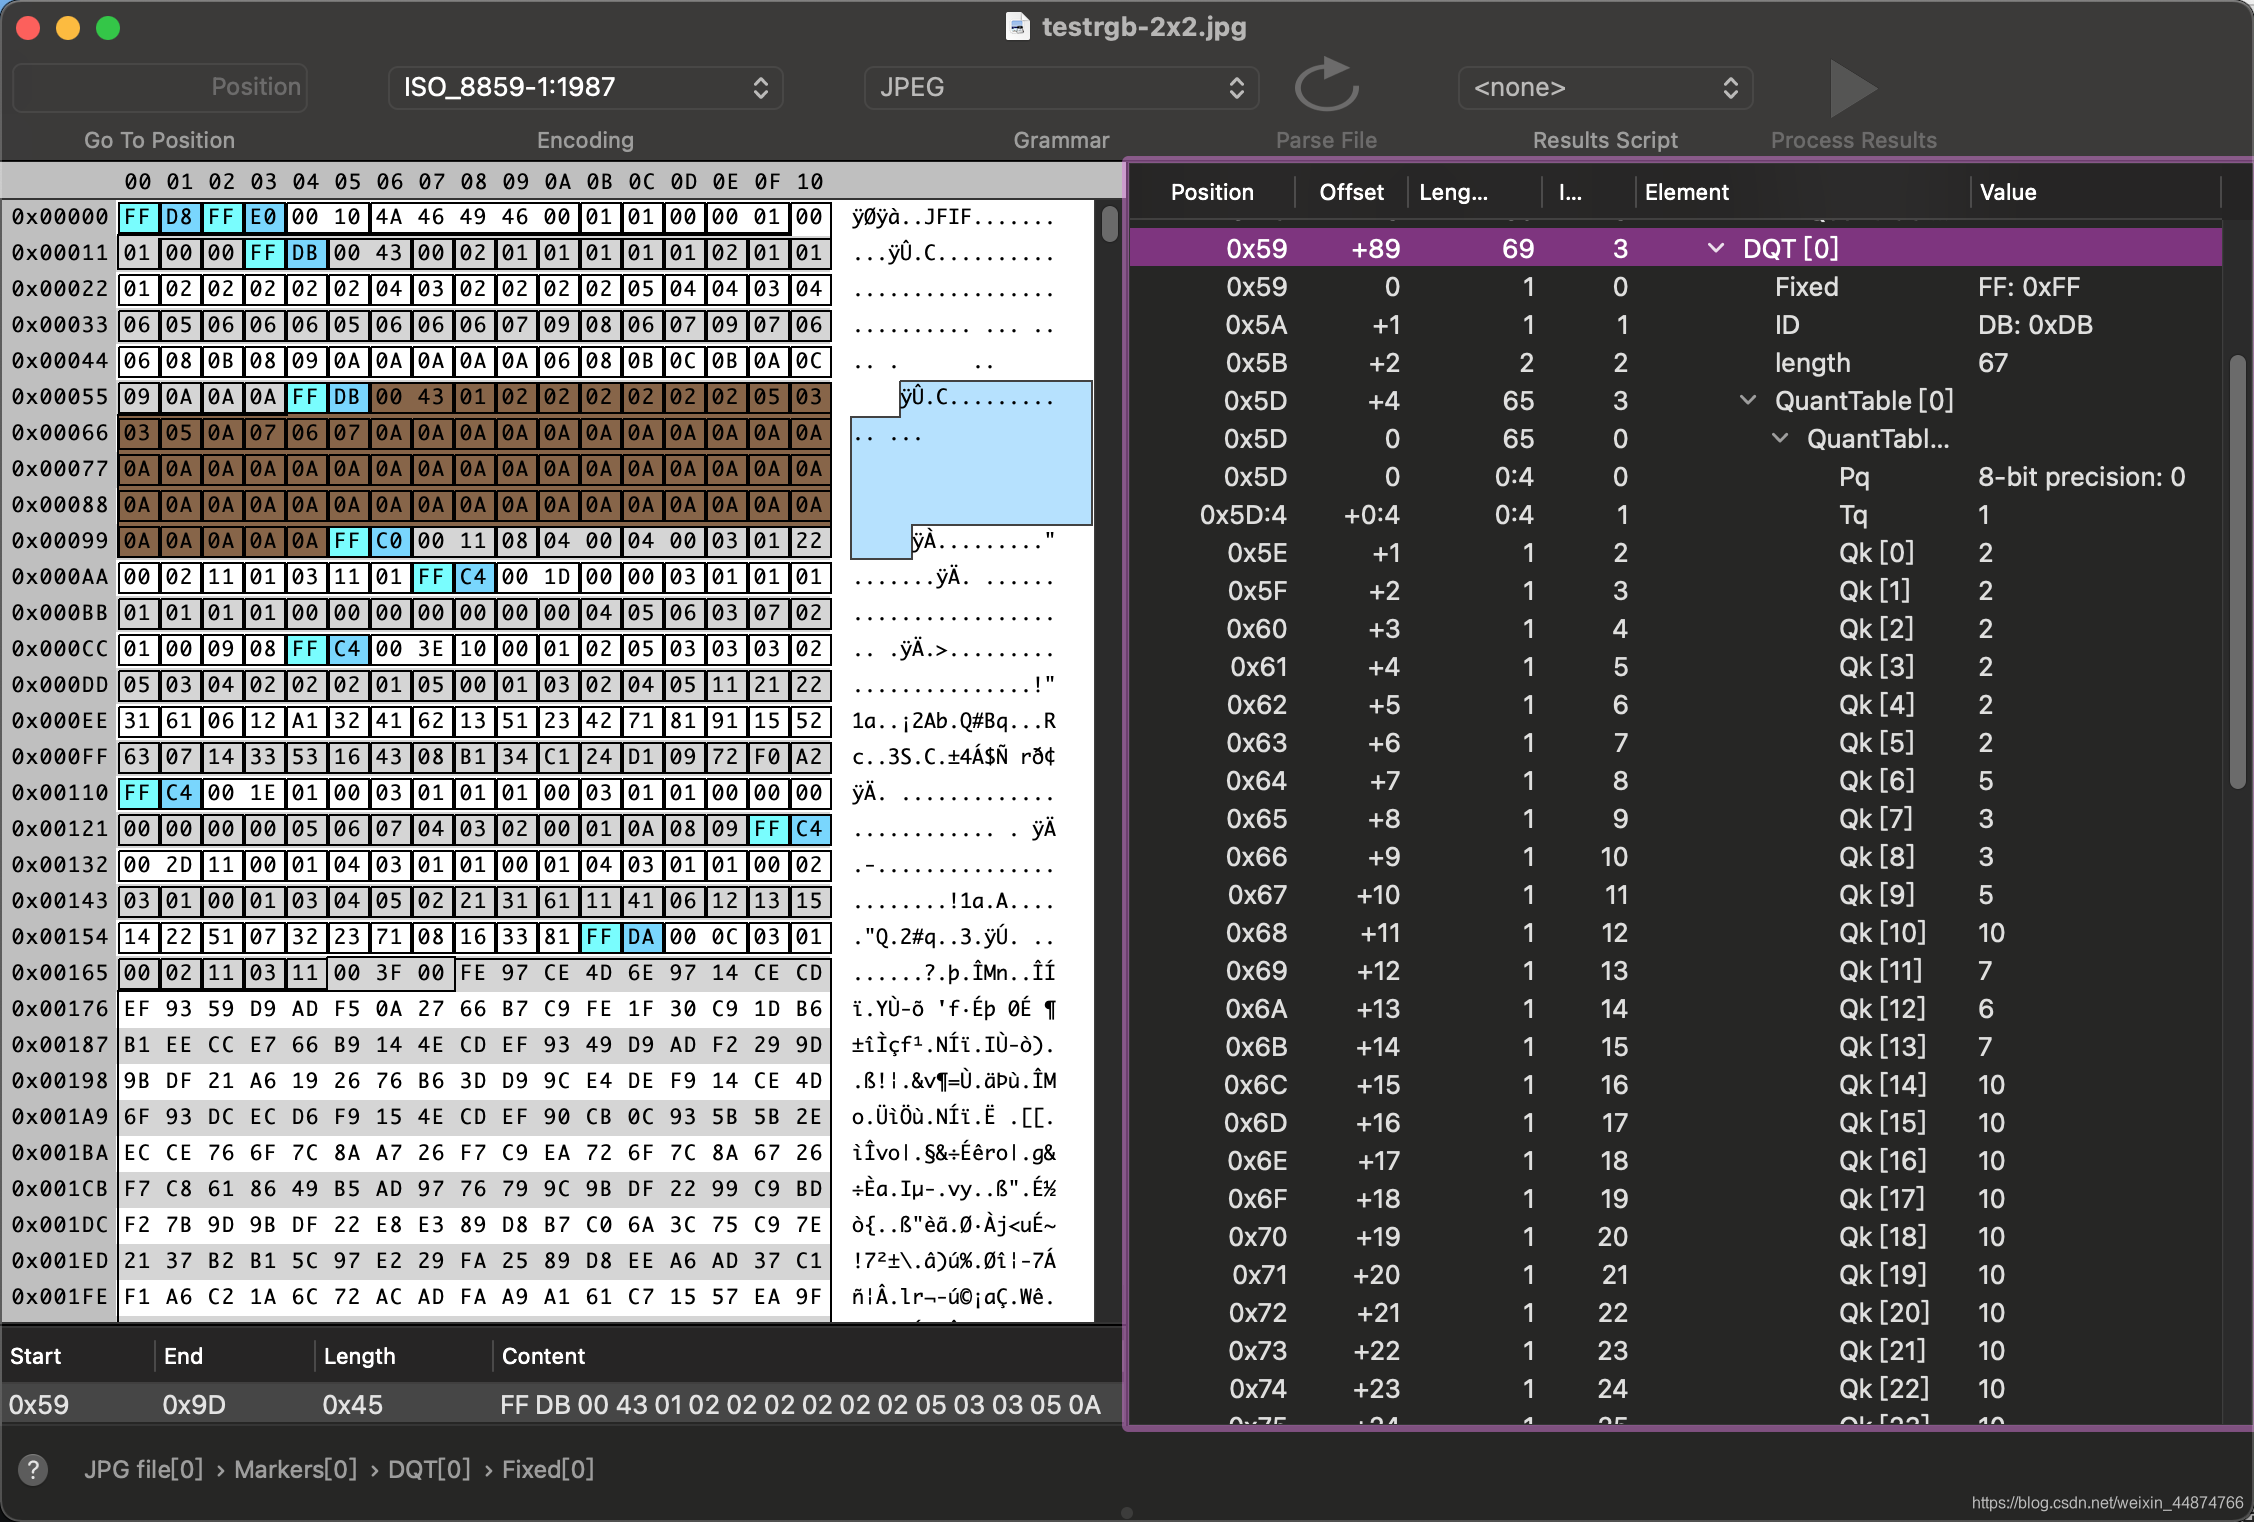Click the Position column header
The height and width of the screenshot is (1522, 2254).
[1214, 190]
